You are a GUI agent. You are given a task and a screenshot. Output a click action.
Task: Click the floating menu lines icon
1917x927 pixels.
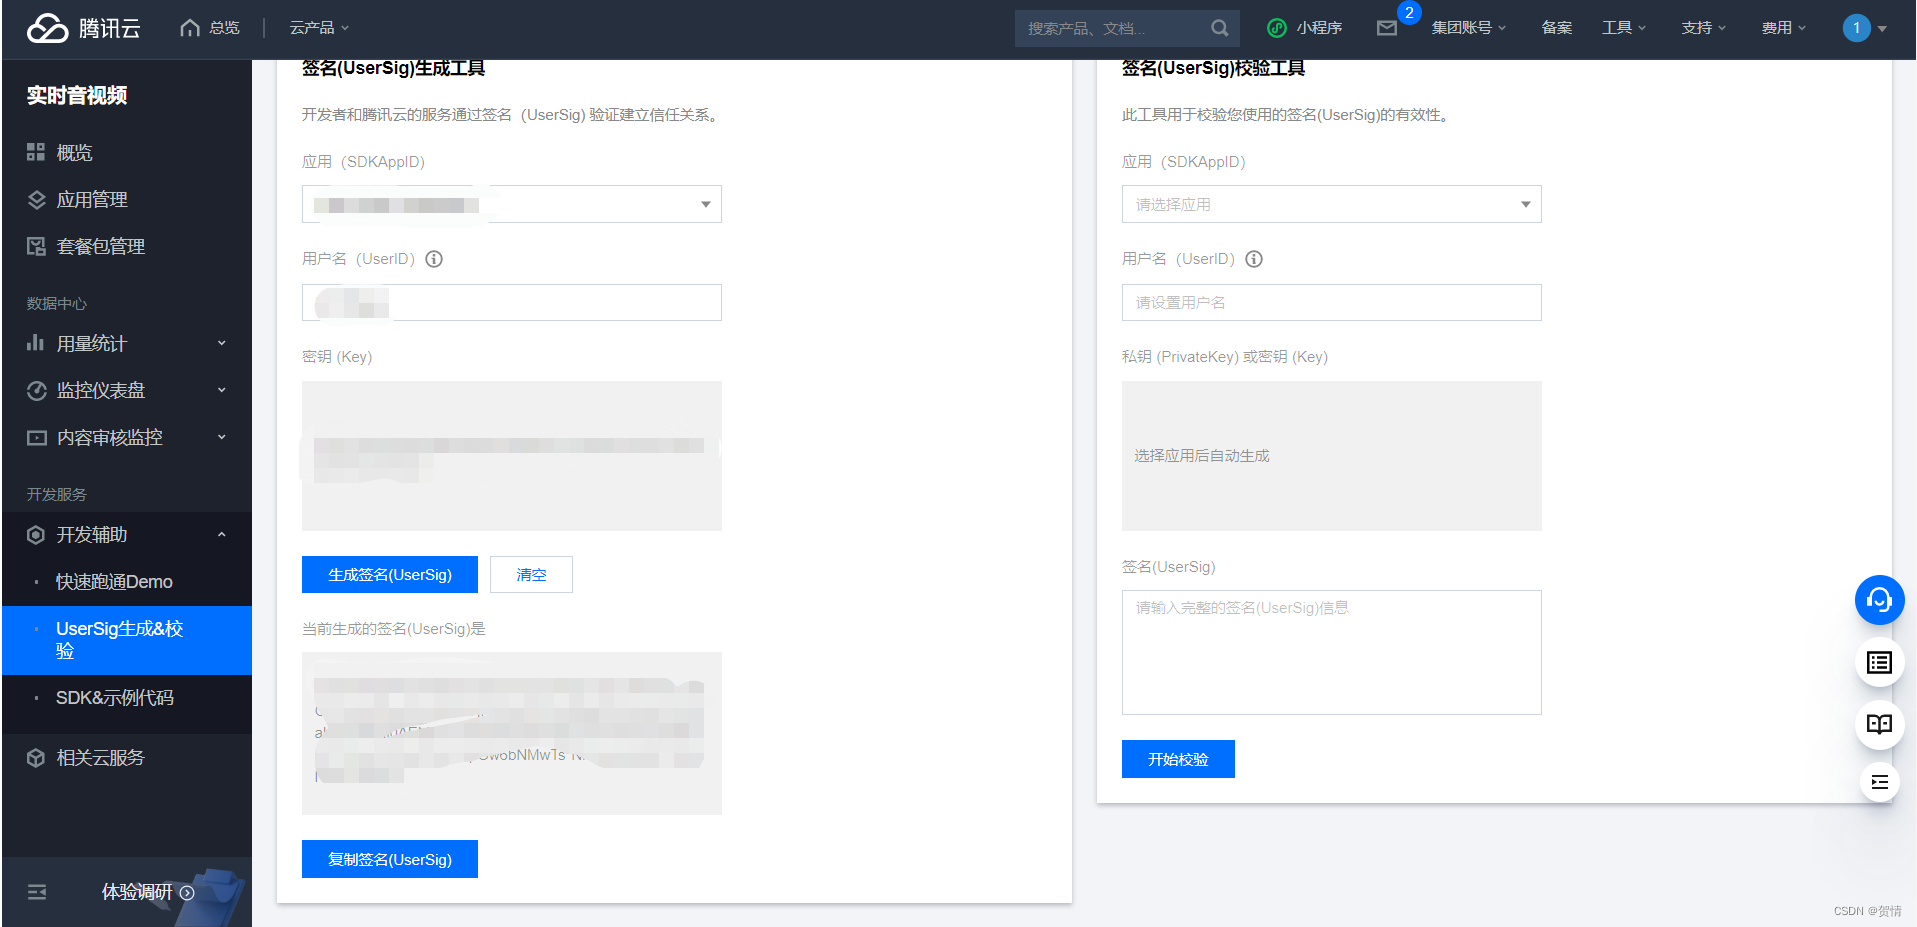tap(1879, 782)
